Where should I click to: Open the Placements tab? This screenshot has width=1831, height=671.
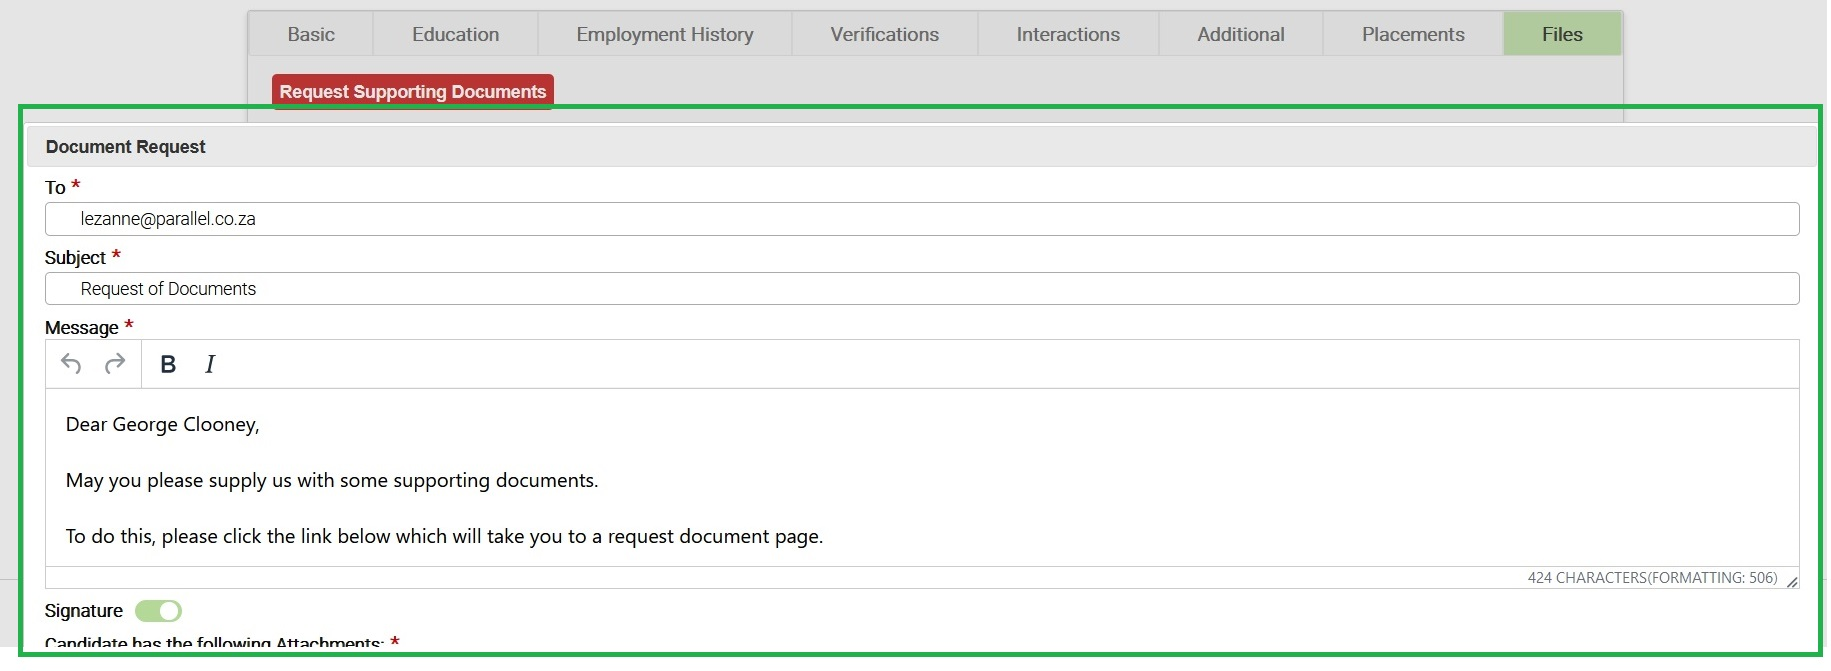click(x=1412, y=35)
